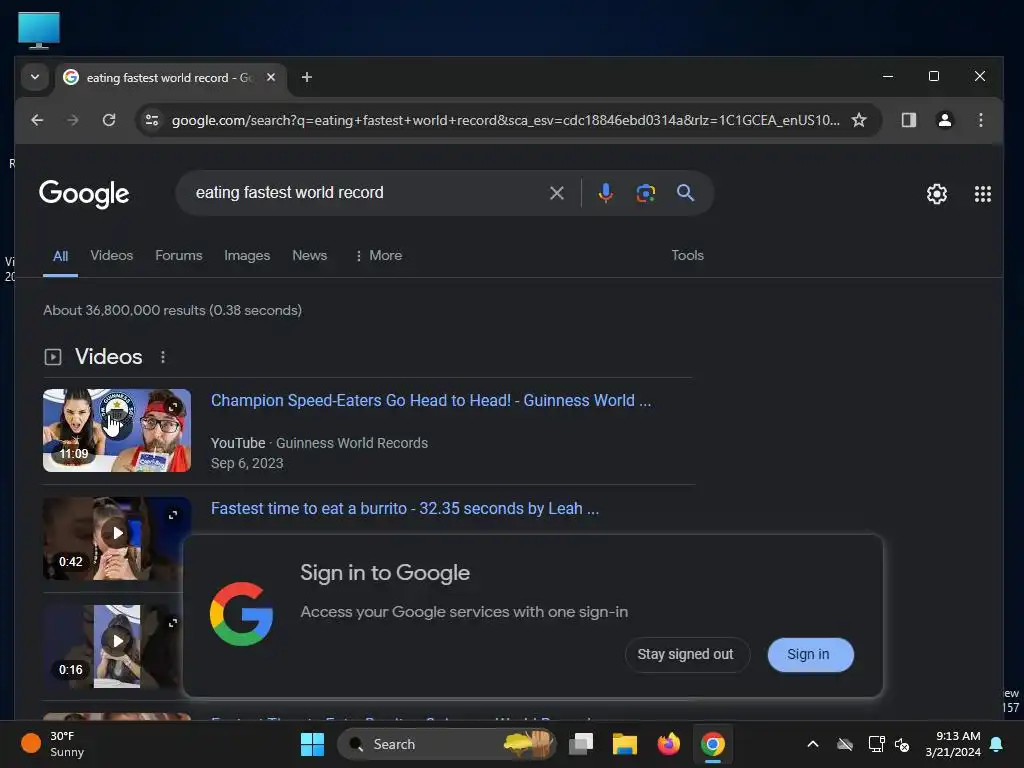Click About 36,800,000 results text

[172, 310]
